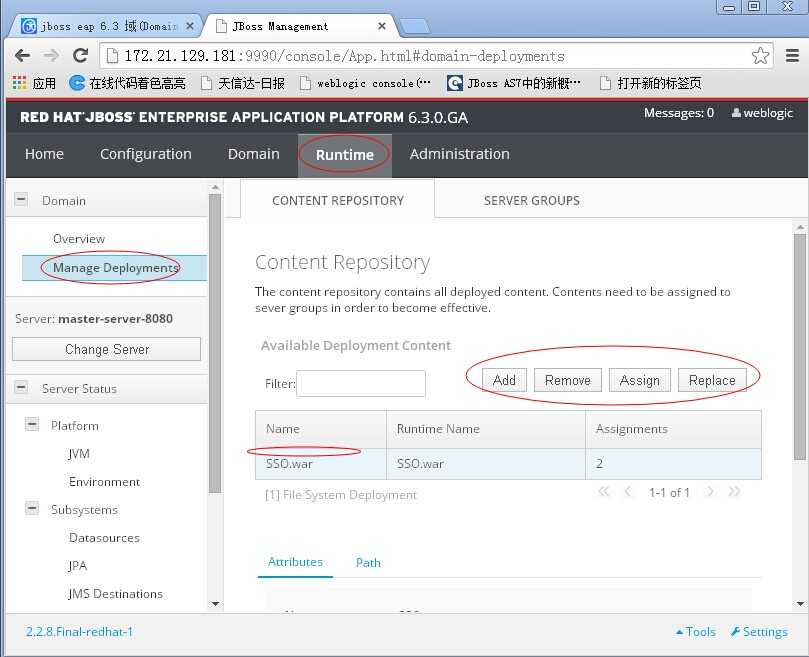Open the weblogic user menu
This screenshot has height=657, width=809.
(762, 113)
